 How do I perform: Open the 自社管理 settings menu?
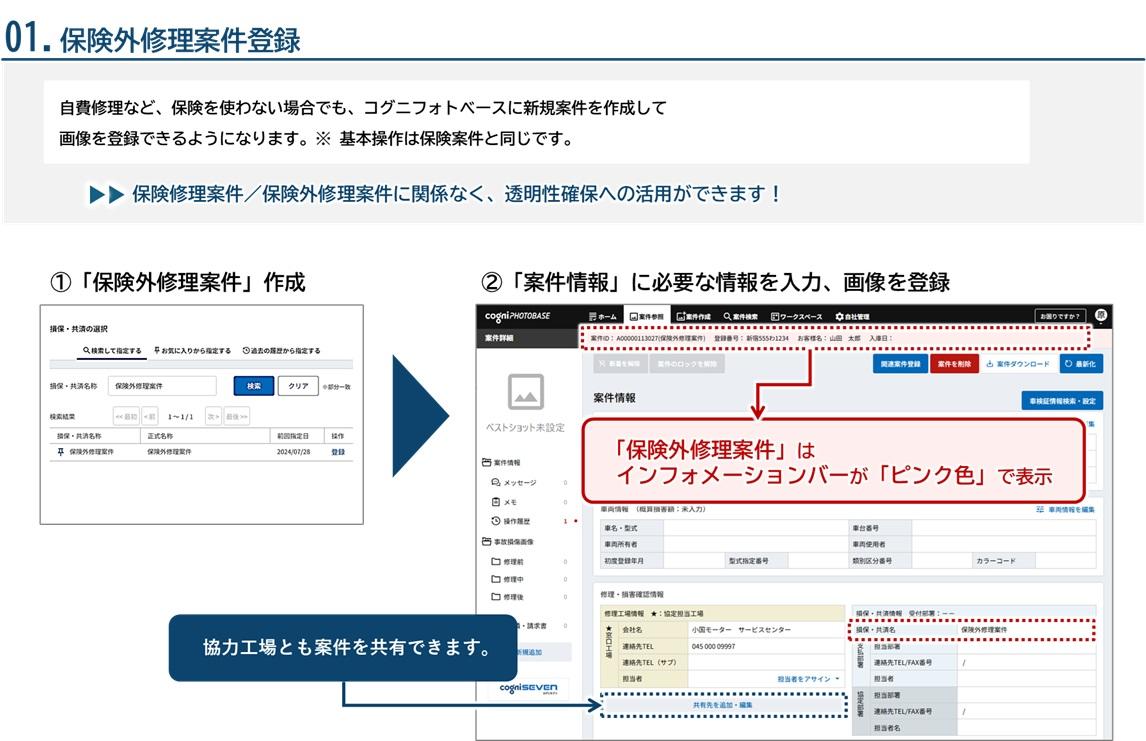[852, 316]
